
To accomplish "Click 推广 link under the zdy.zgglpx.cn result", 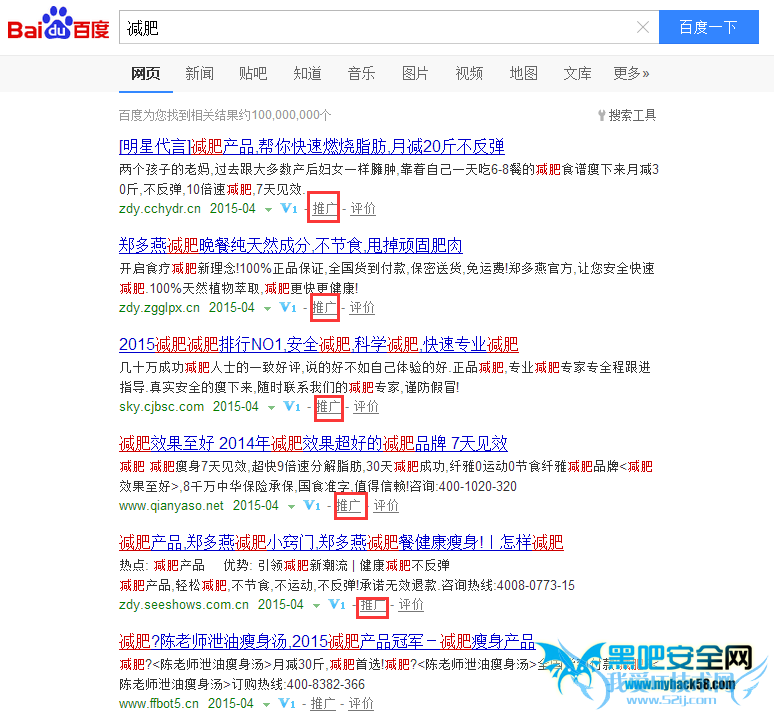I will 324,307.
